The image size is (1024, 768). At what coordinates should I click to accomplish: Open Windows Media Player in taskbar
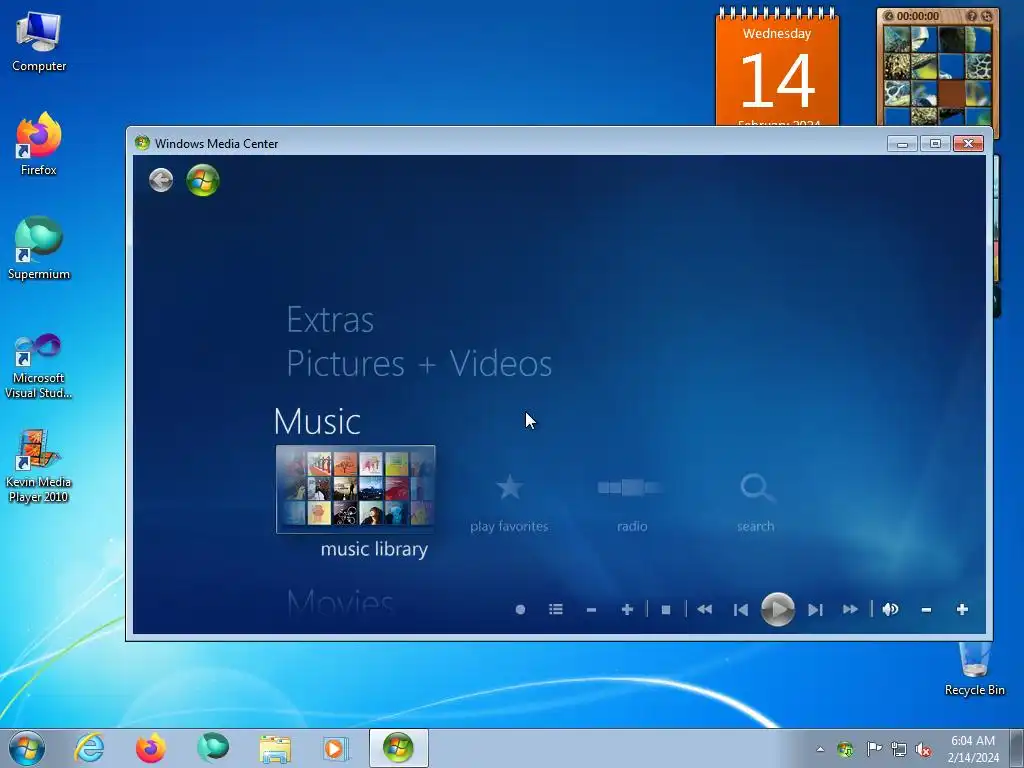coord(336,748)
